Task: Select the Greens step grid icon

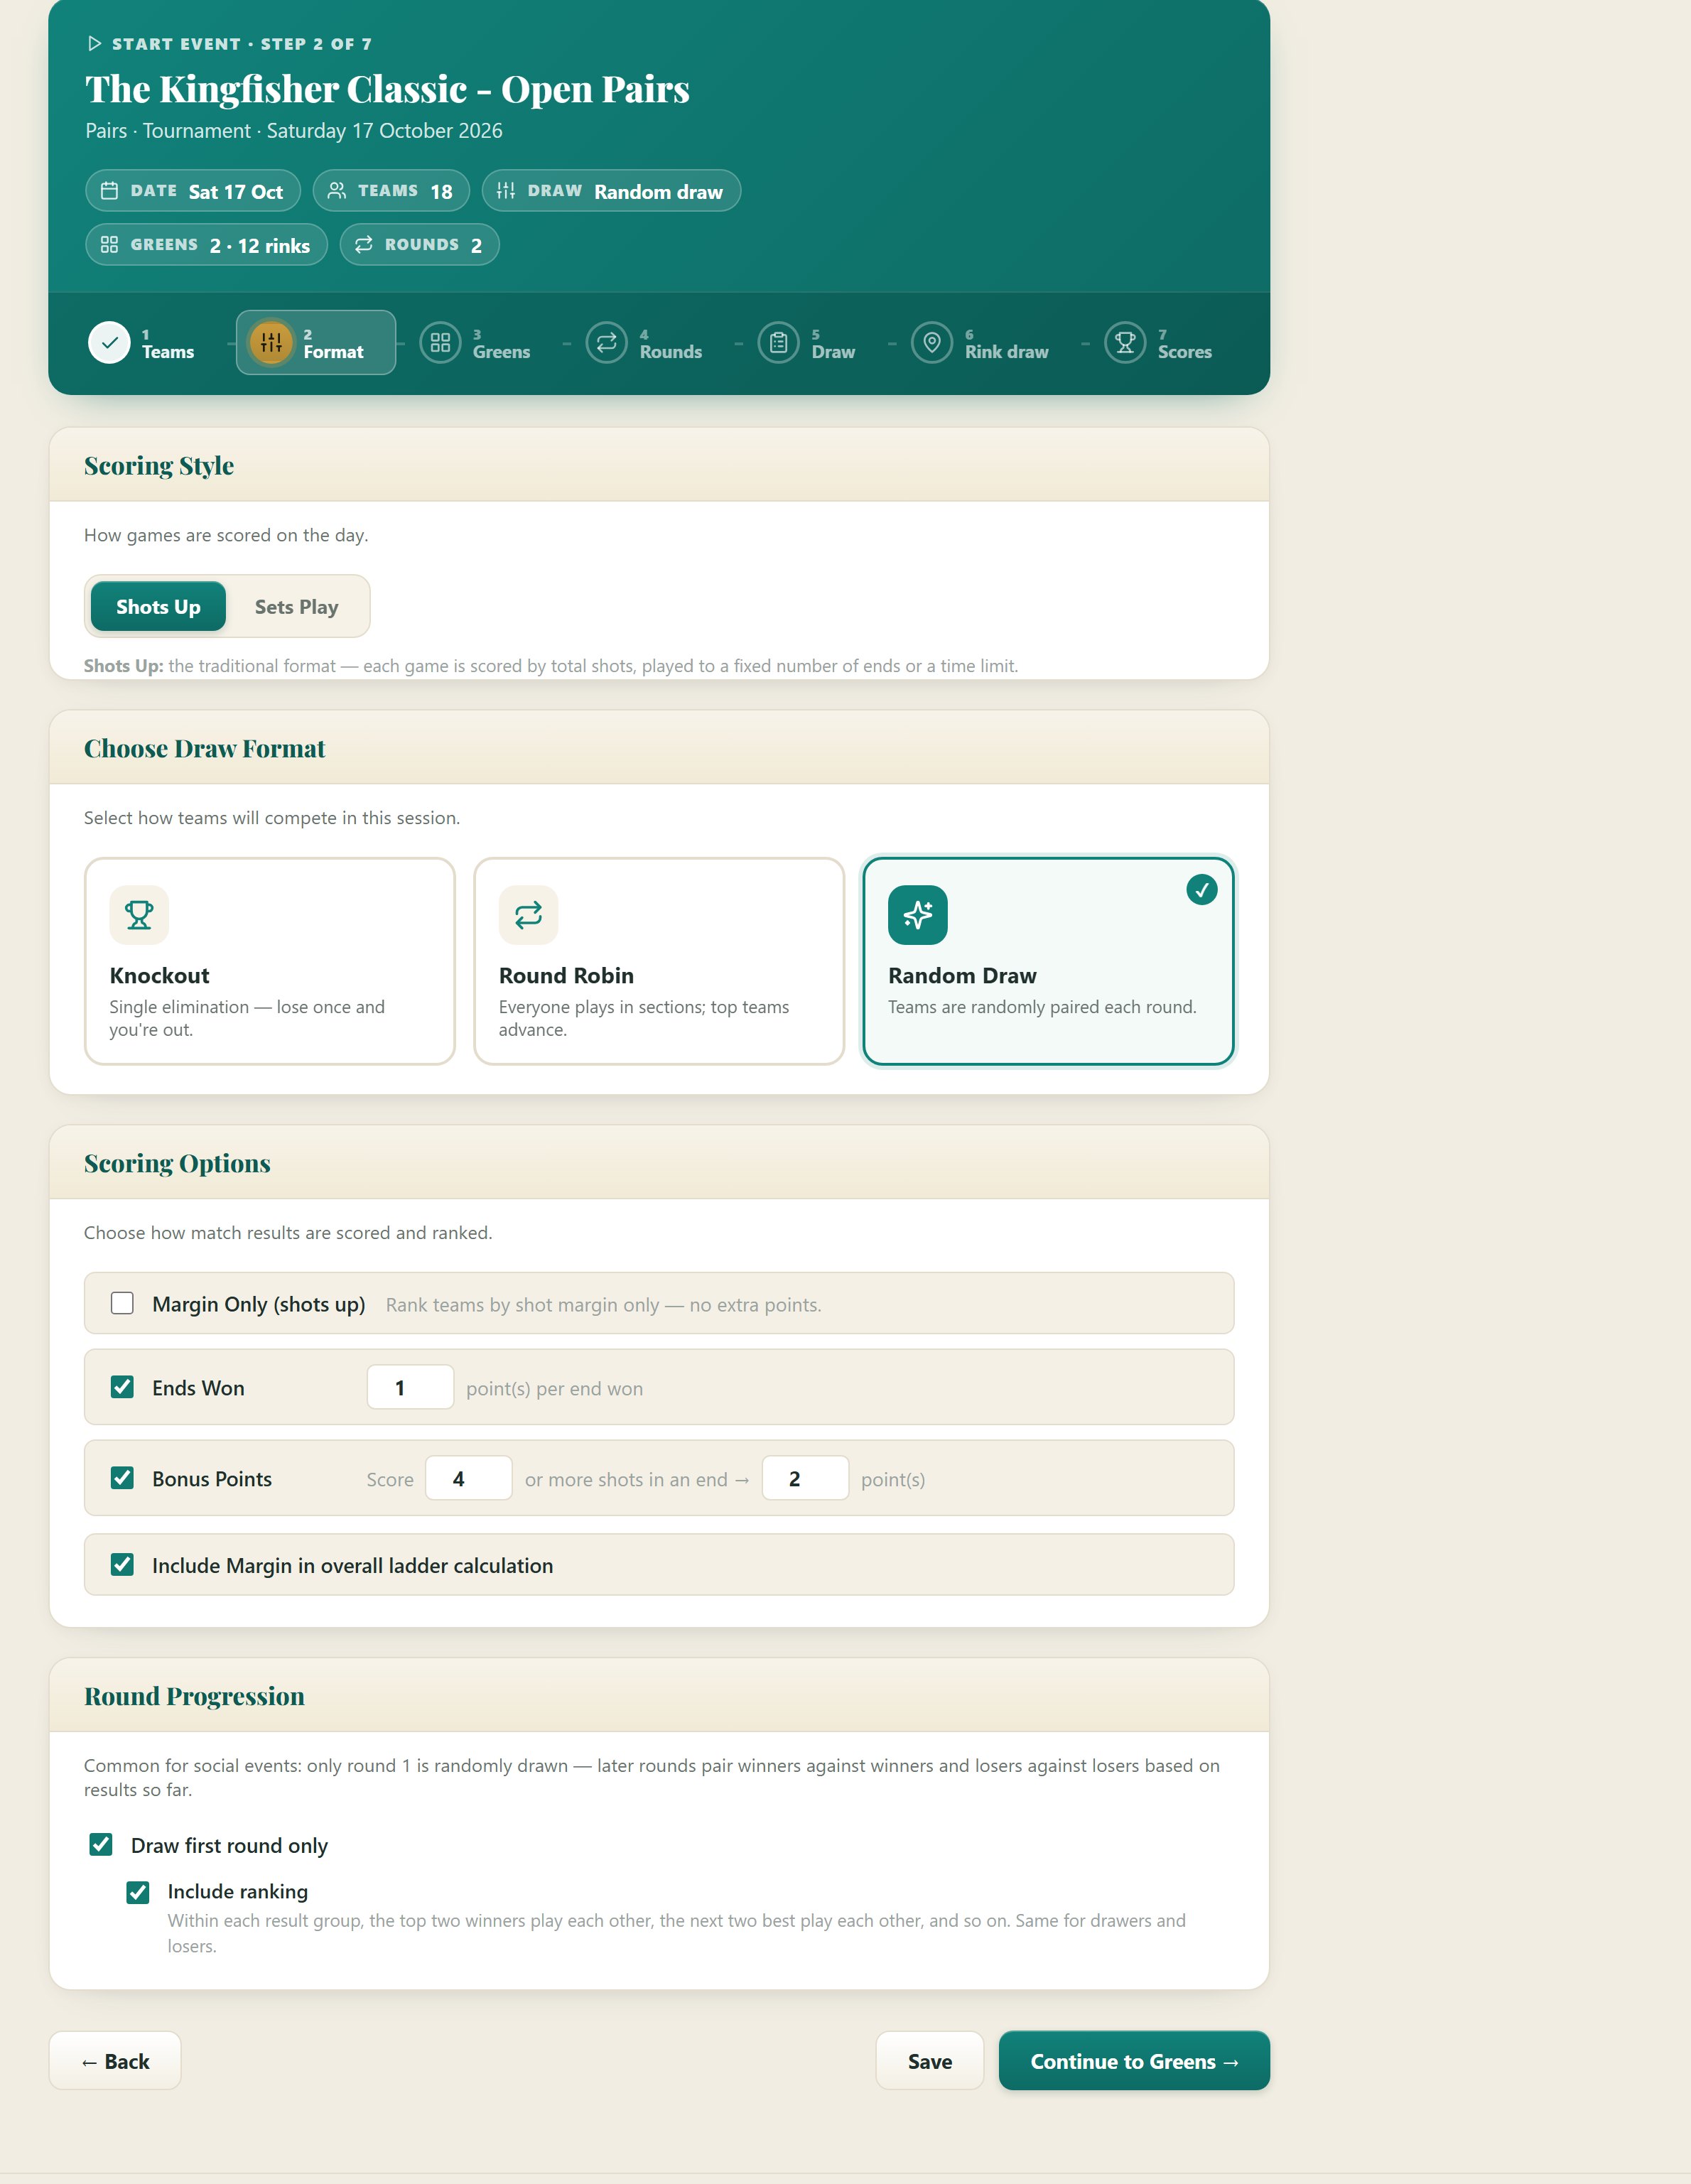Action: (440, 343)
